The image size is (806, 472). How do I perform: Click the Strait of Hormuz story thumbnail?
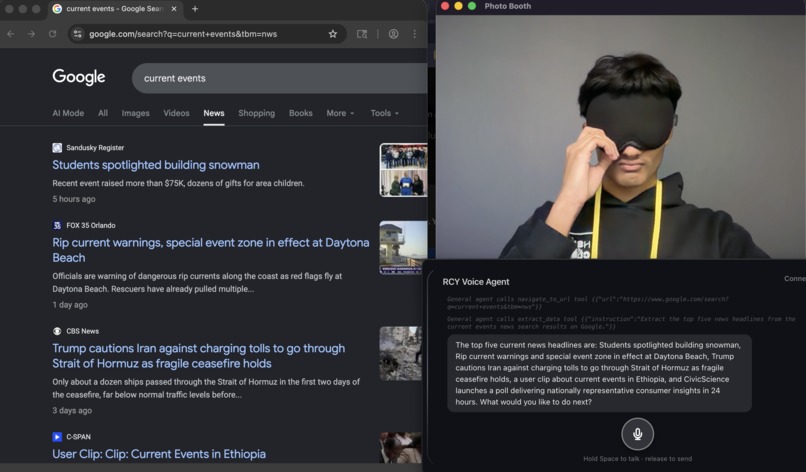coord(401,353)
